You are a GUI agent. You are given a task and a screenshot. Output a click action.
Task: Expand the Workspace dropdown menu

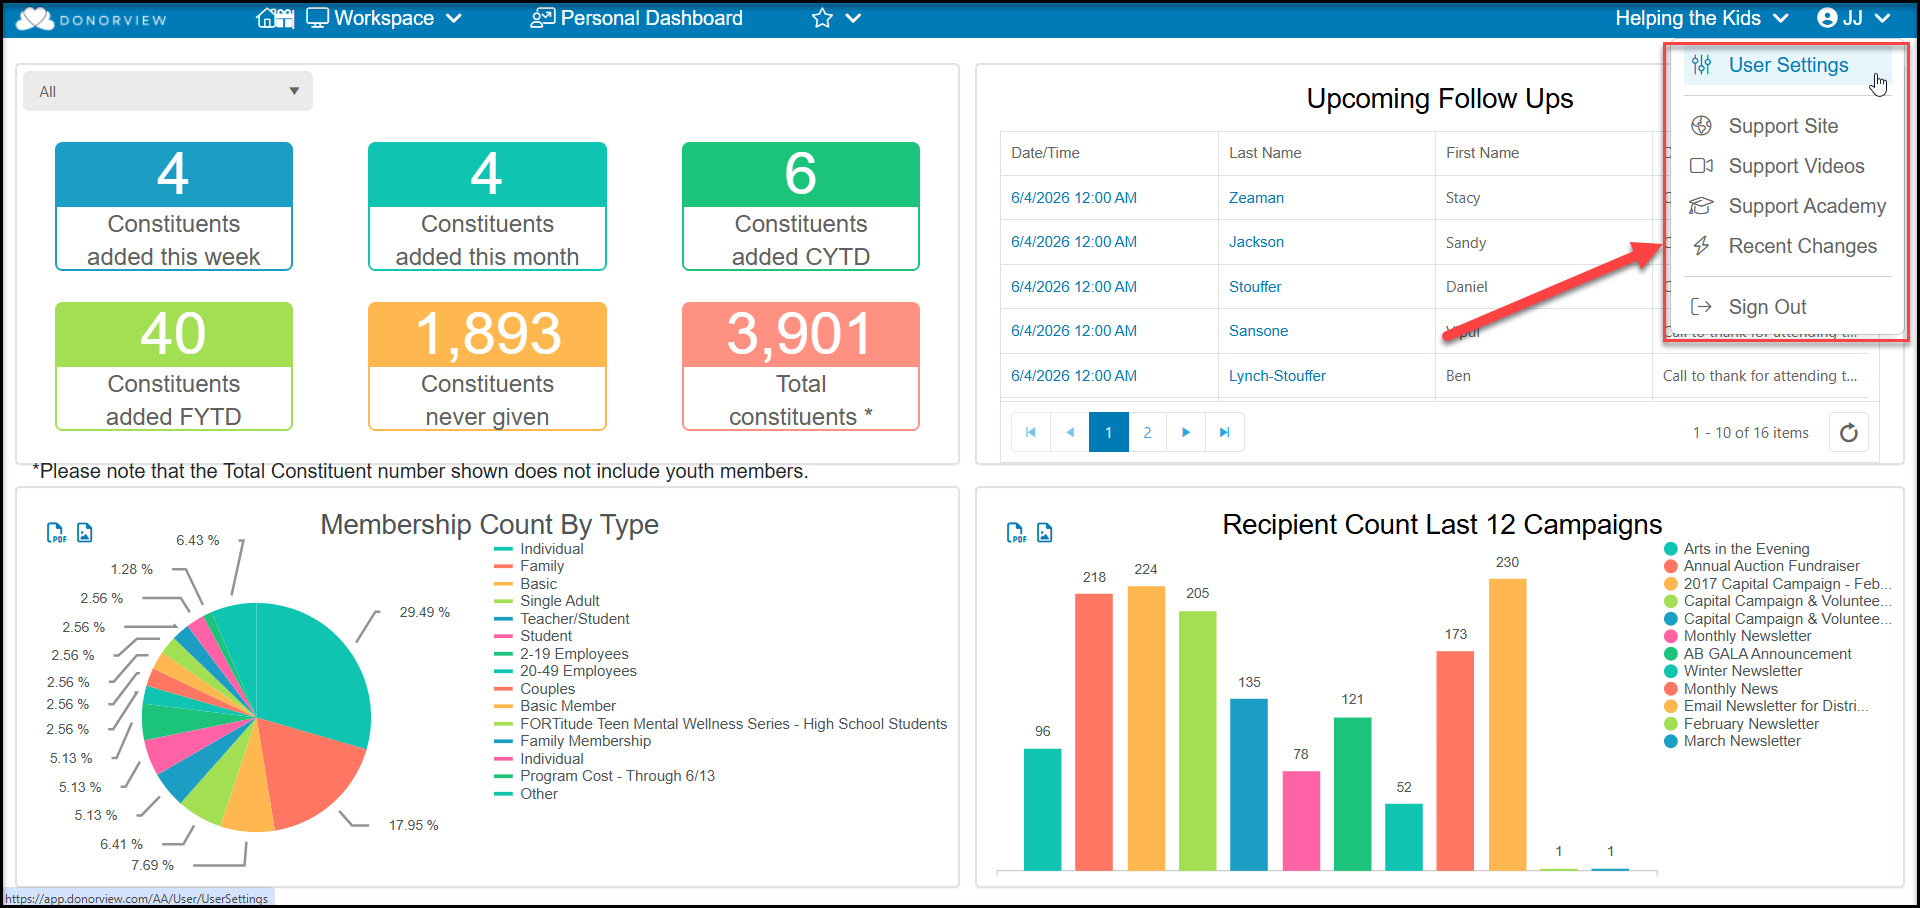pyautogui.click(x=453, y=18)
